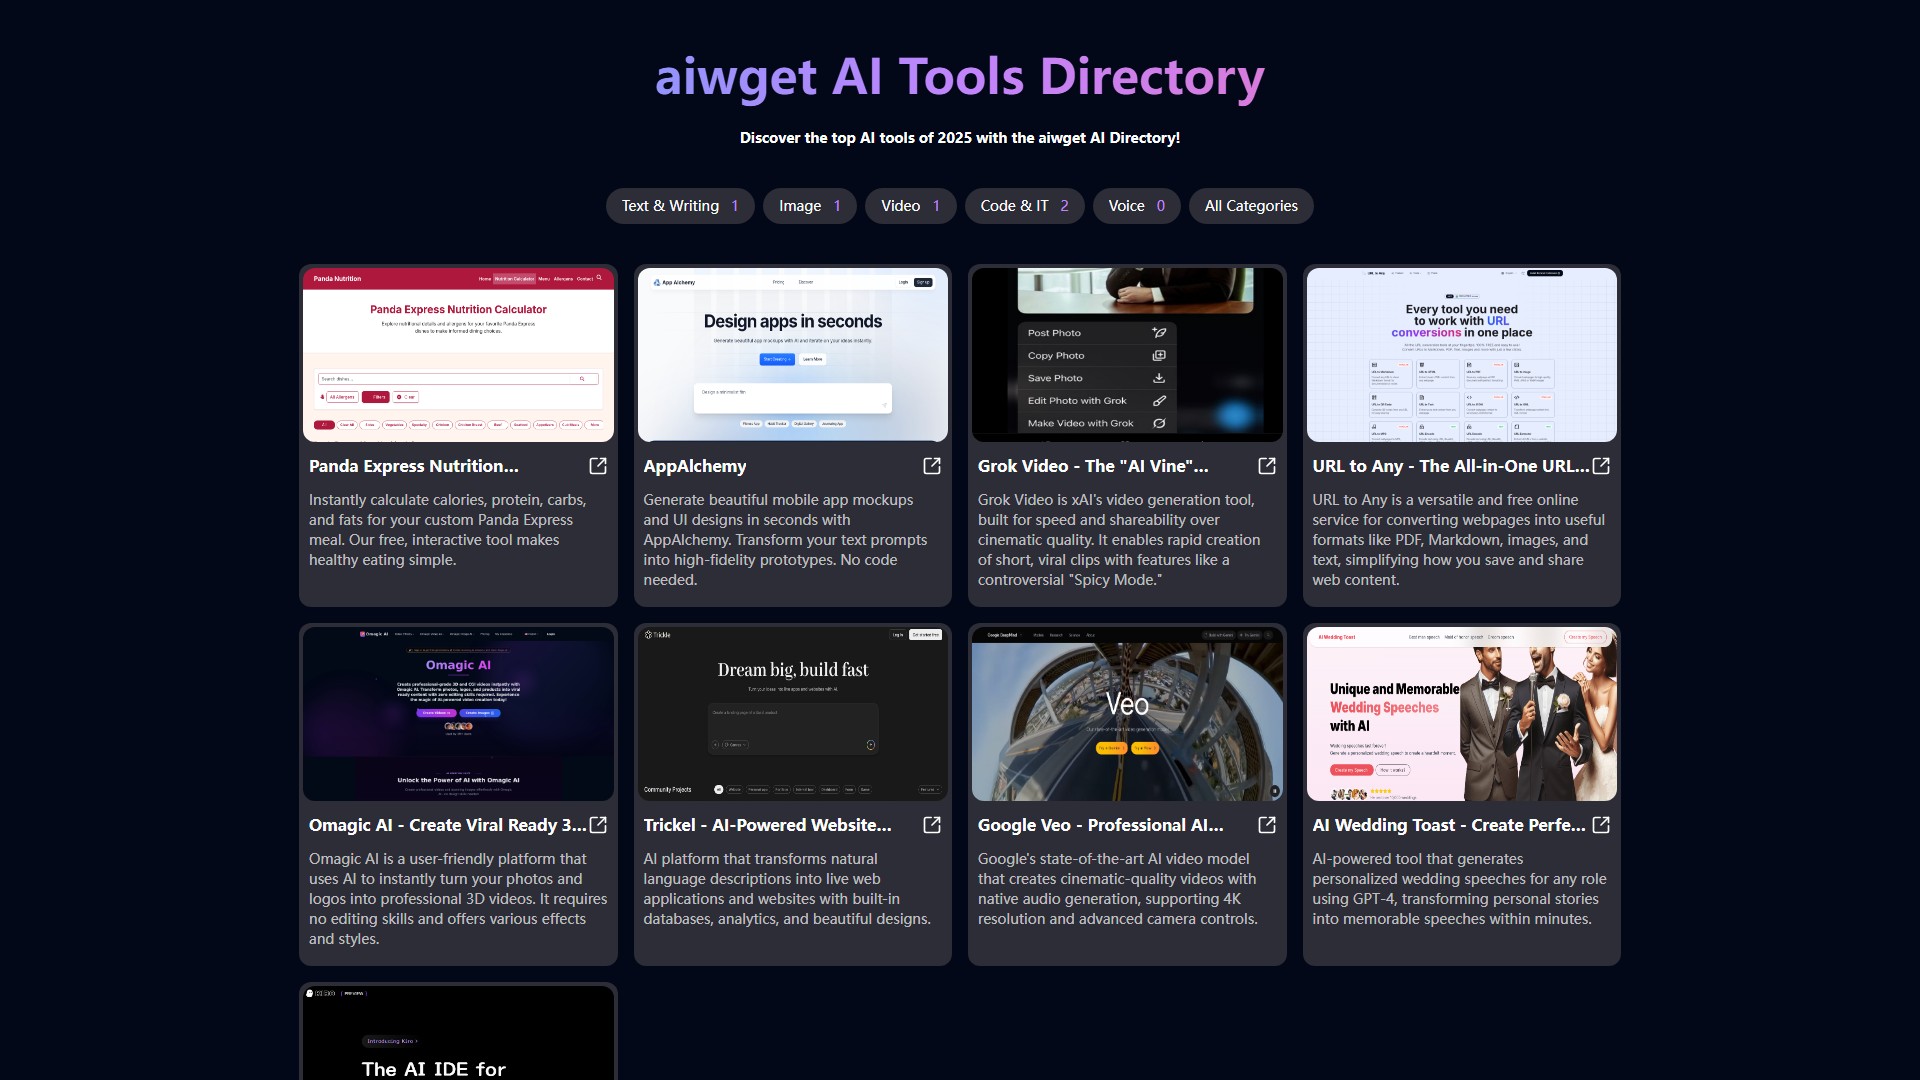Open external link icon for Panda Express Nutrition
The height and width of the screenshot is (1080, 1920).
click(x=598, y=466)
